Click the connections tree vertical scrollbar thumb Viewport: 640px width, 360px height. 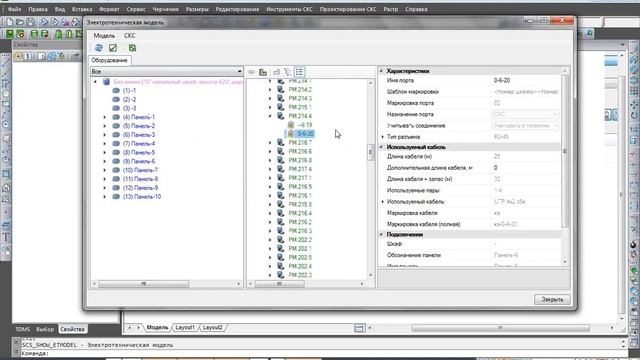pos(370,152)
